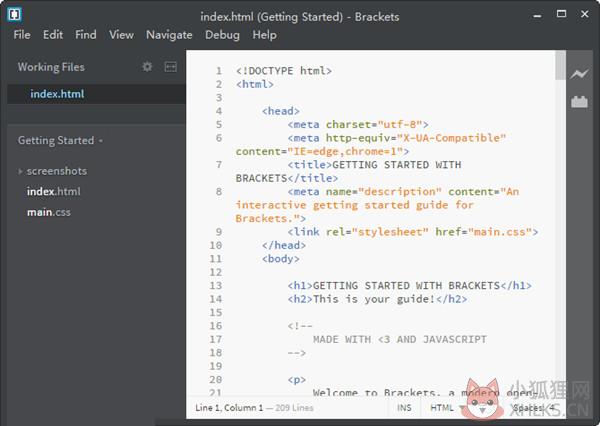Open the Navigate menu
The height and width of the screenshot is (426, 600).
point(169,35)
